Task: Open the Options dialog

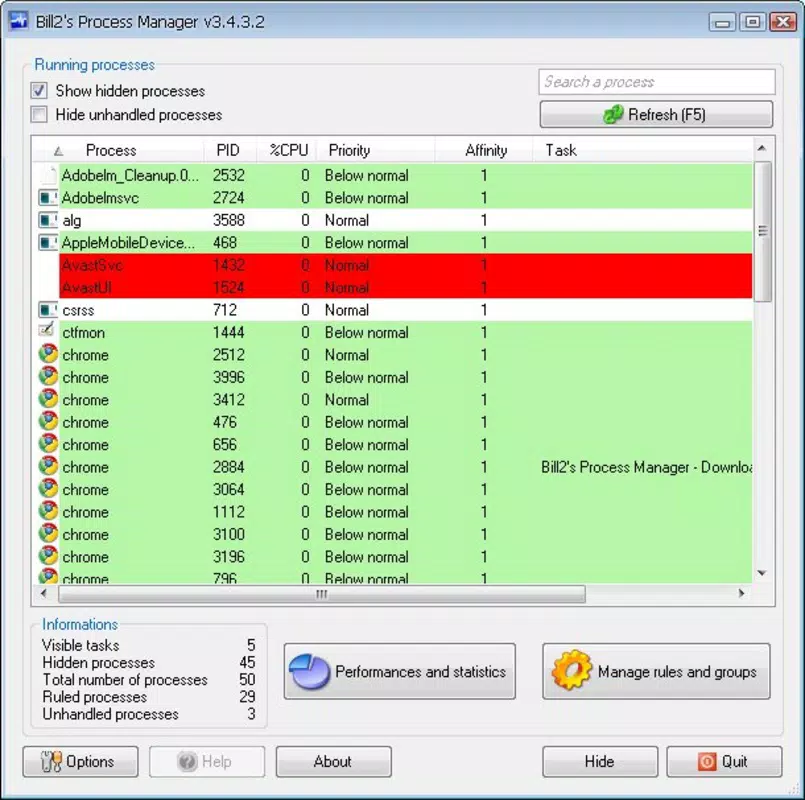Action: (x=81, y=761)
